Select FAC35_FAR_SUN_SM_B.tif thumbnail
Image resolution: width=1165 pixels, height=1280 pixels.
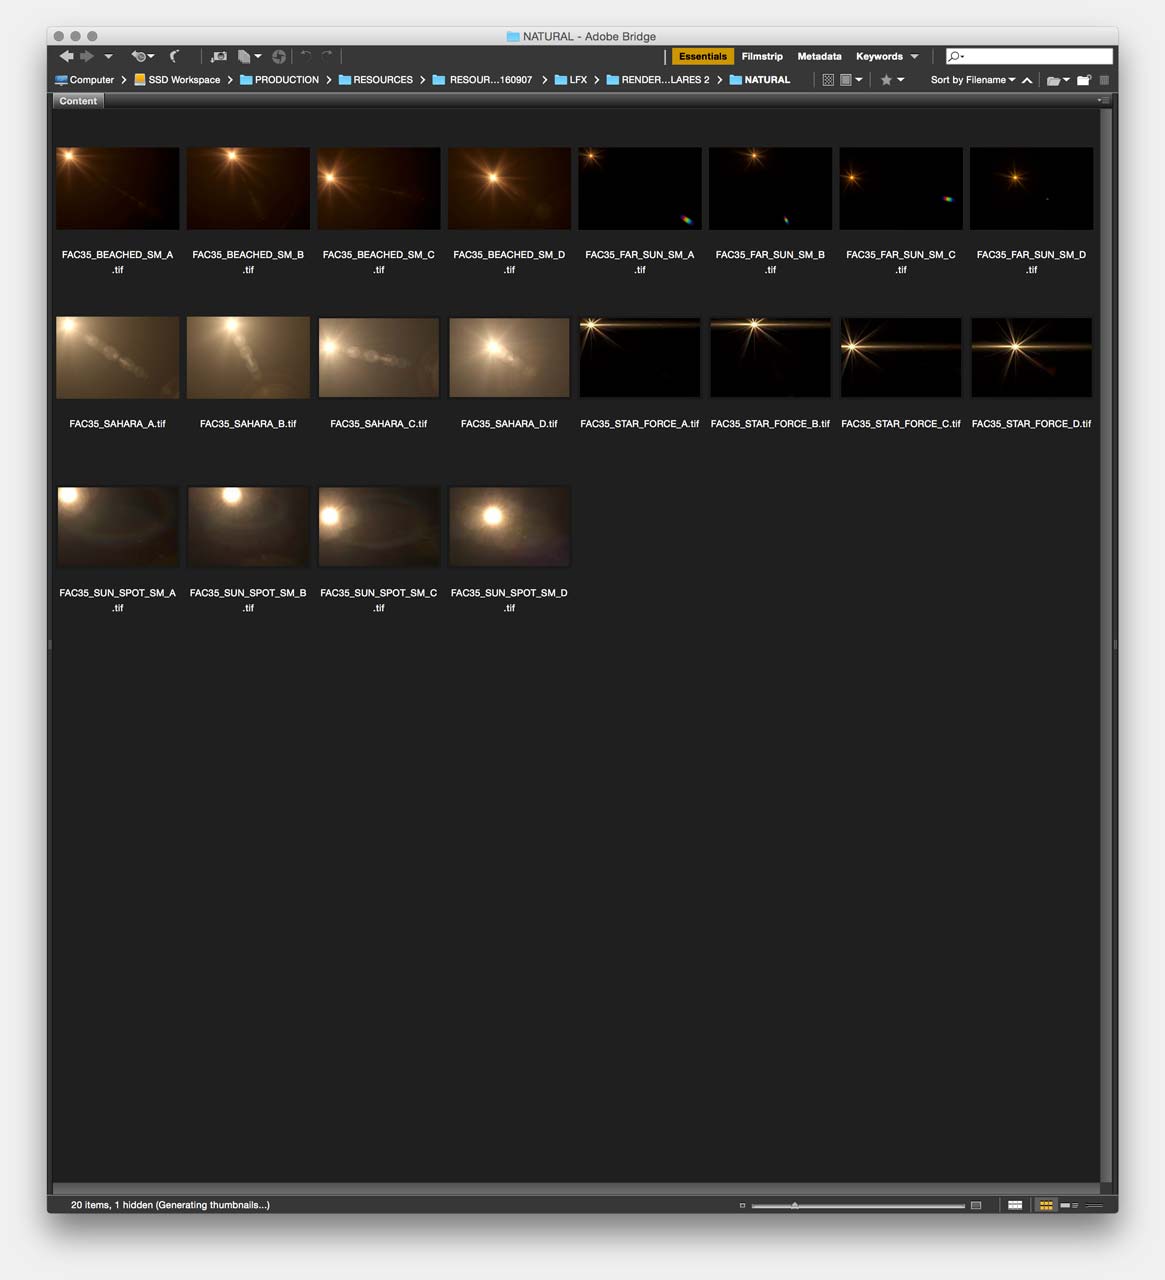tap(770, 189)
